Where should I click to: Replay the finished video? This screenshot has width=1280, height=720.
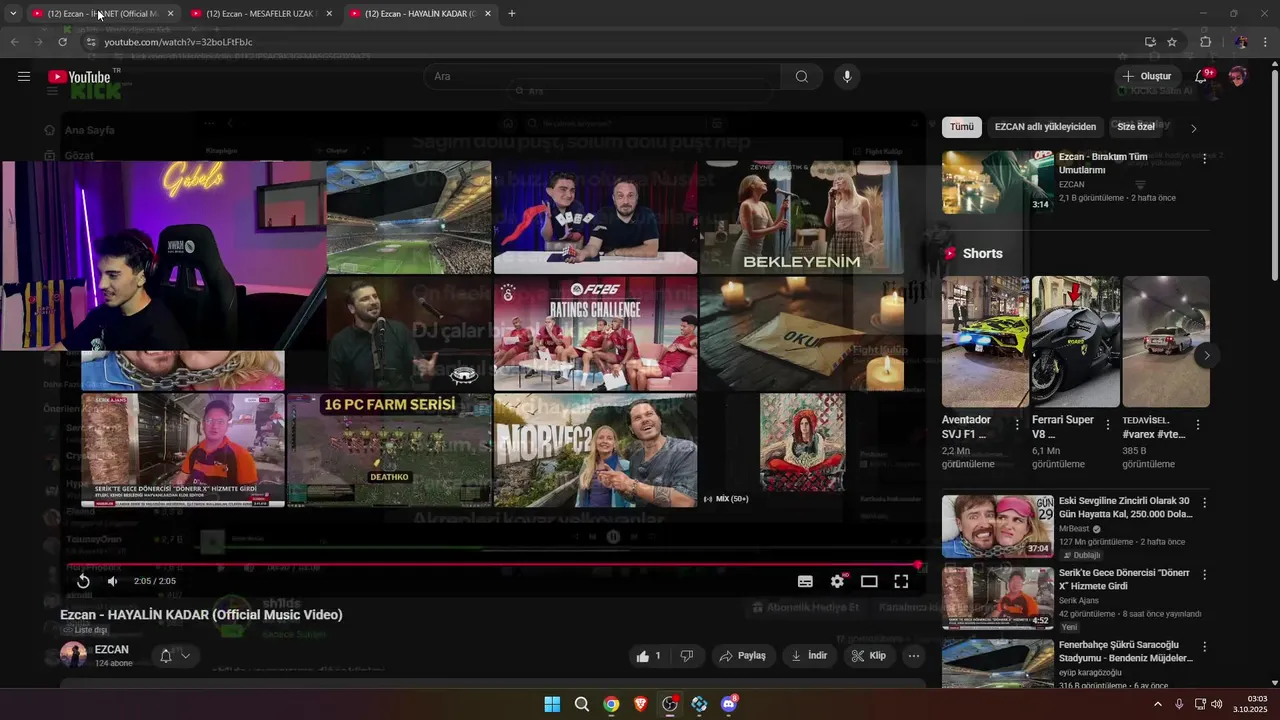[x=84, y=581]
